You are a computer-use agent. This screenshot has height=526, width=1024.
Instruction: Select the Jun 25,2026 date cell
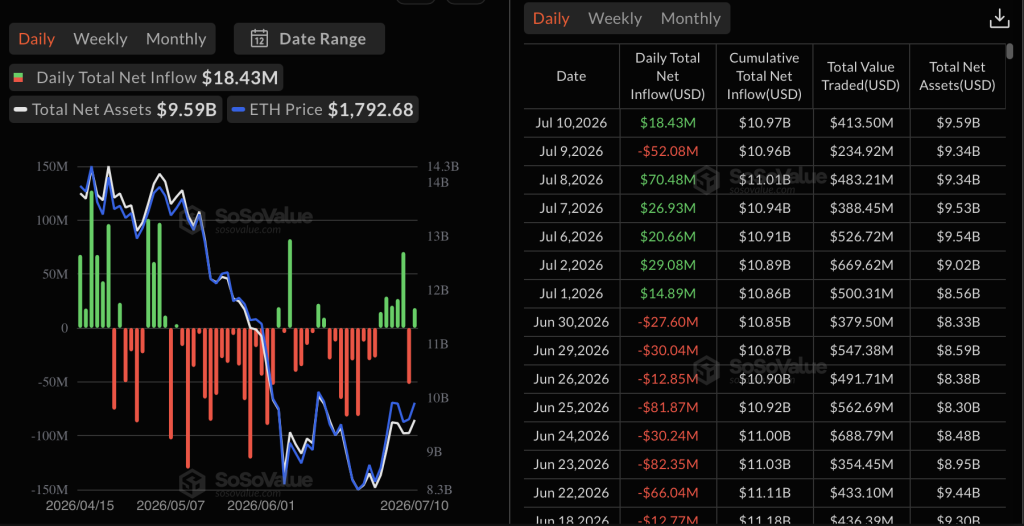pos(571,407)
